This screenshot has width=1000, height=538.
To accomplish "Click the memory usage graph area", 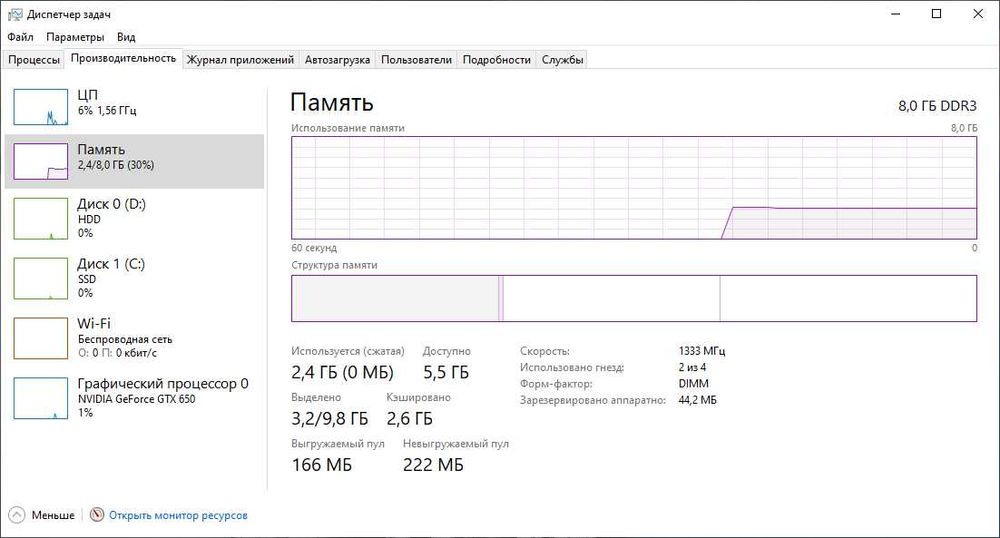I will [x=634, y=188].
